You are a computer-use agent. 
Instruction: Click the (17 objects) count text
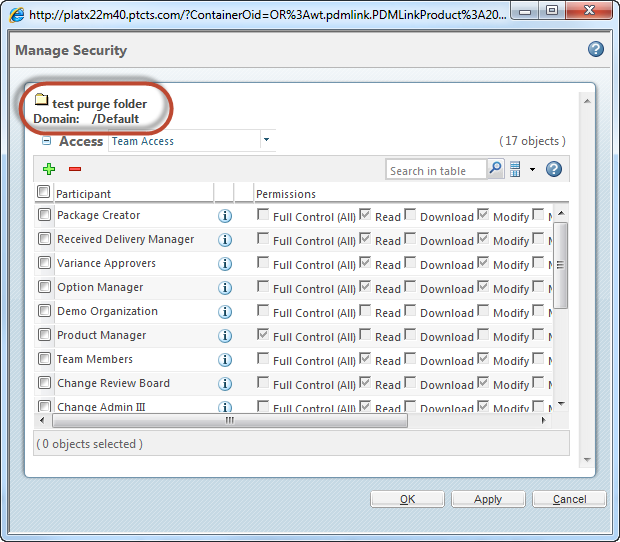click(x=532, y=141)
